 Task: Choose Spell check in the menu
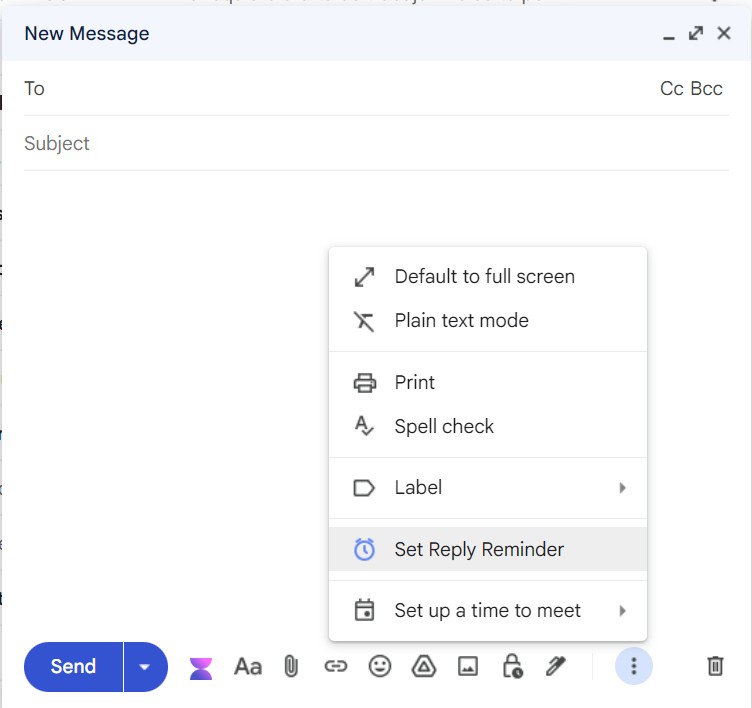444,427
